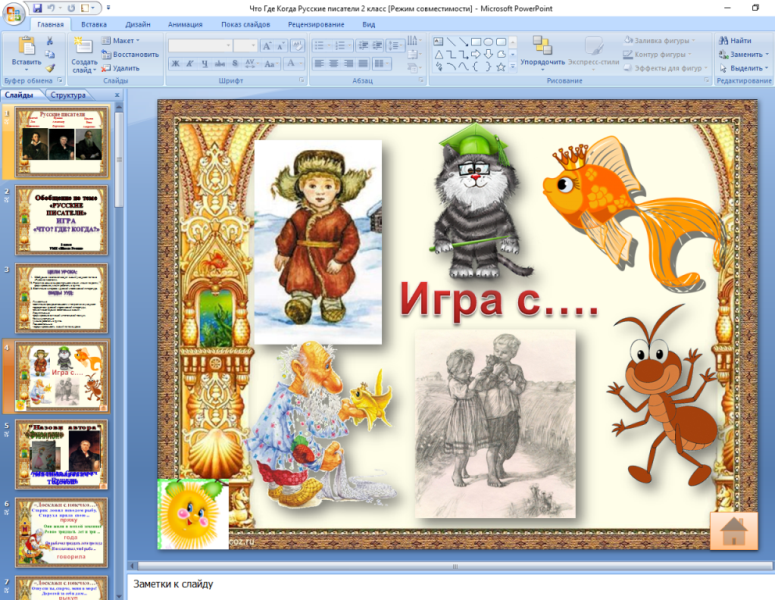Switch to the Структура outline tab
The image size is (775, 600).
point(68,95)
